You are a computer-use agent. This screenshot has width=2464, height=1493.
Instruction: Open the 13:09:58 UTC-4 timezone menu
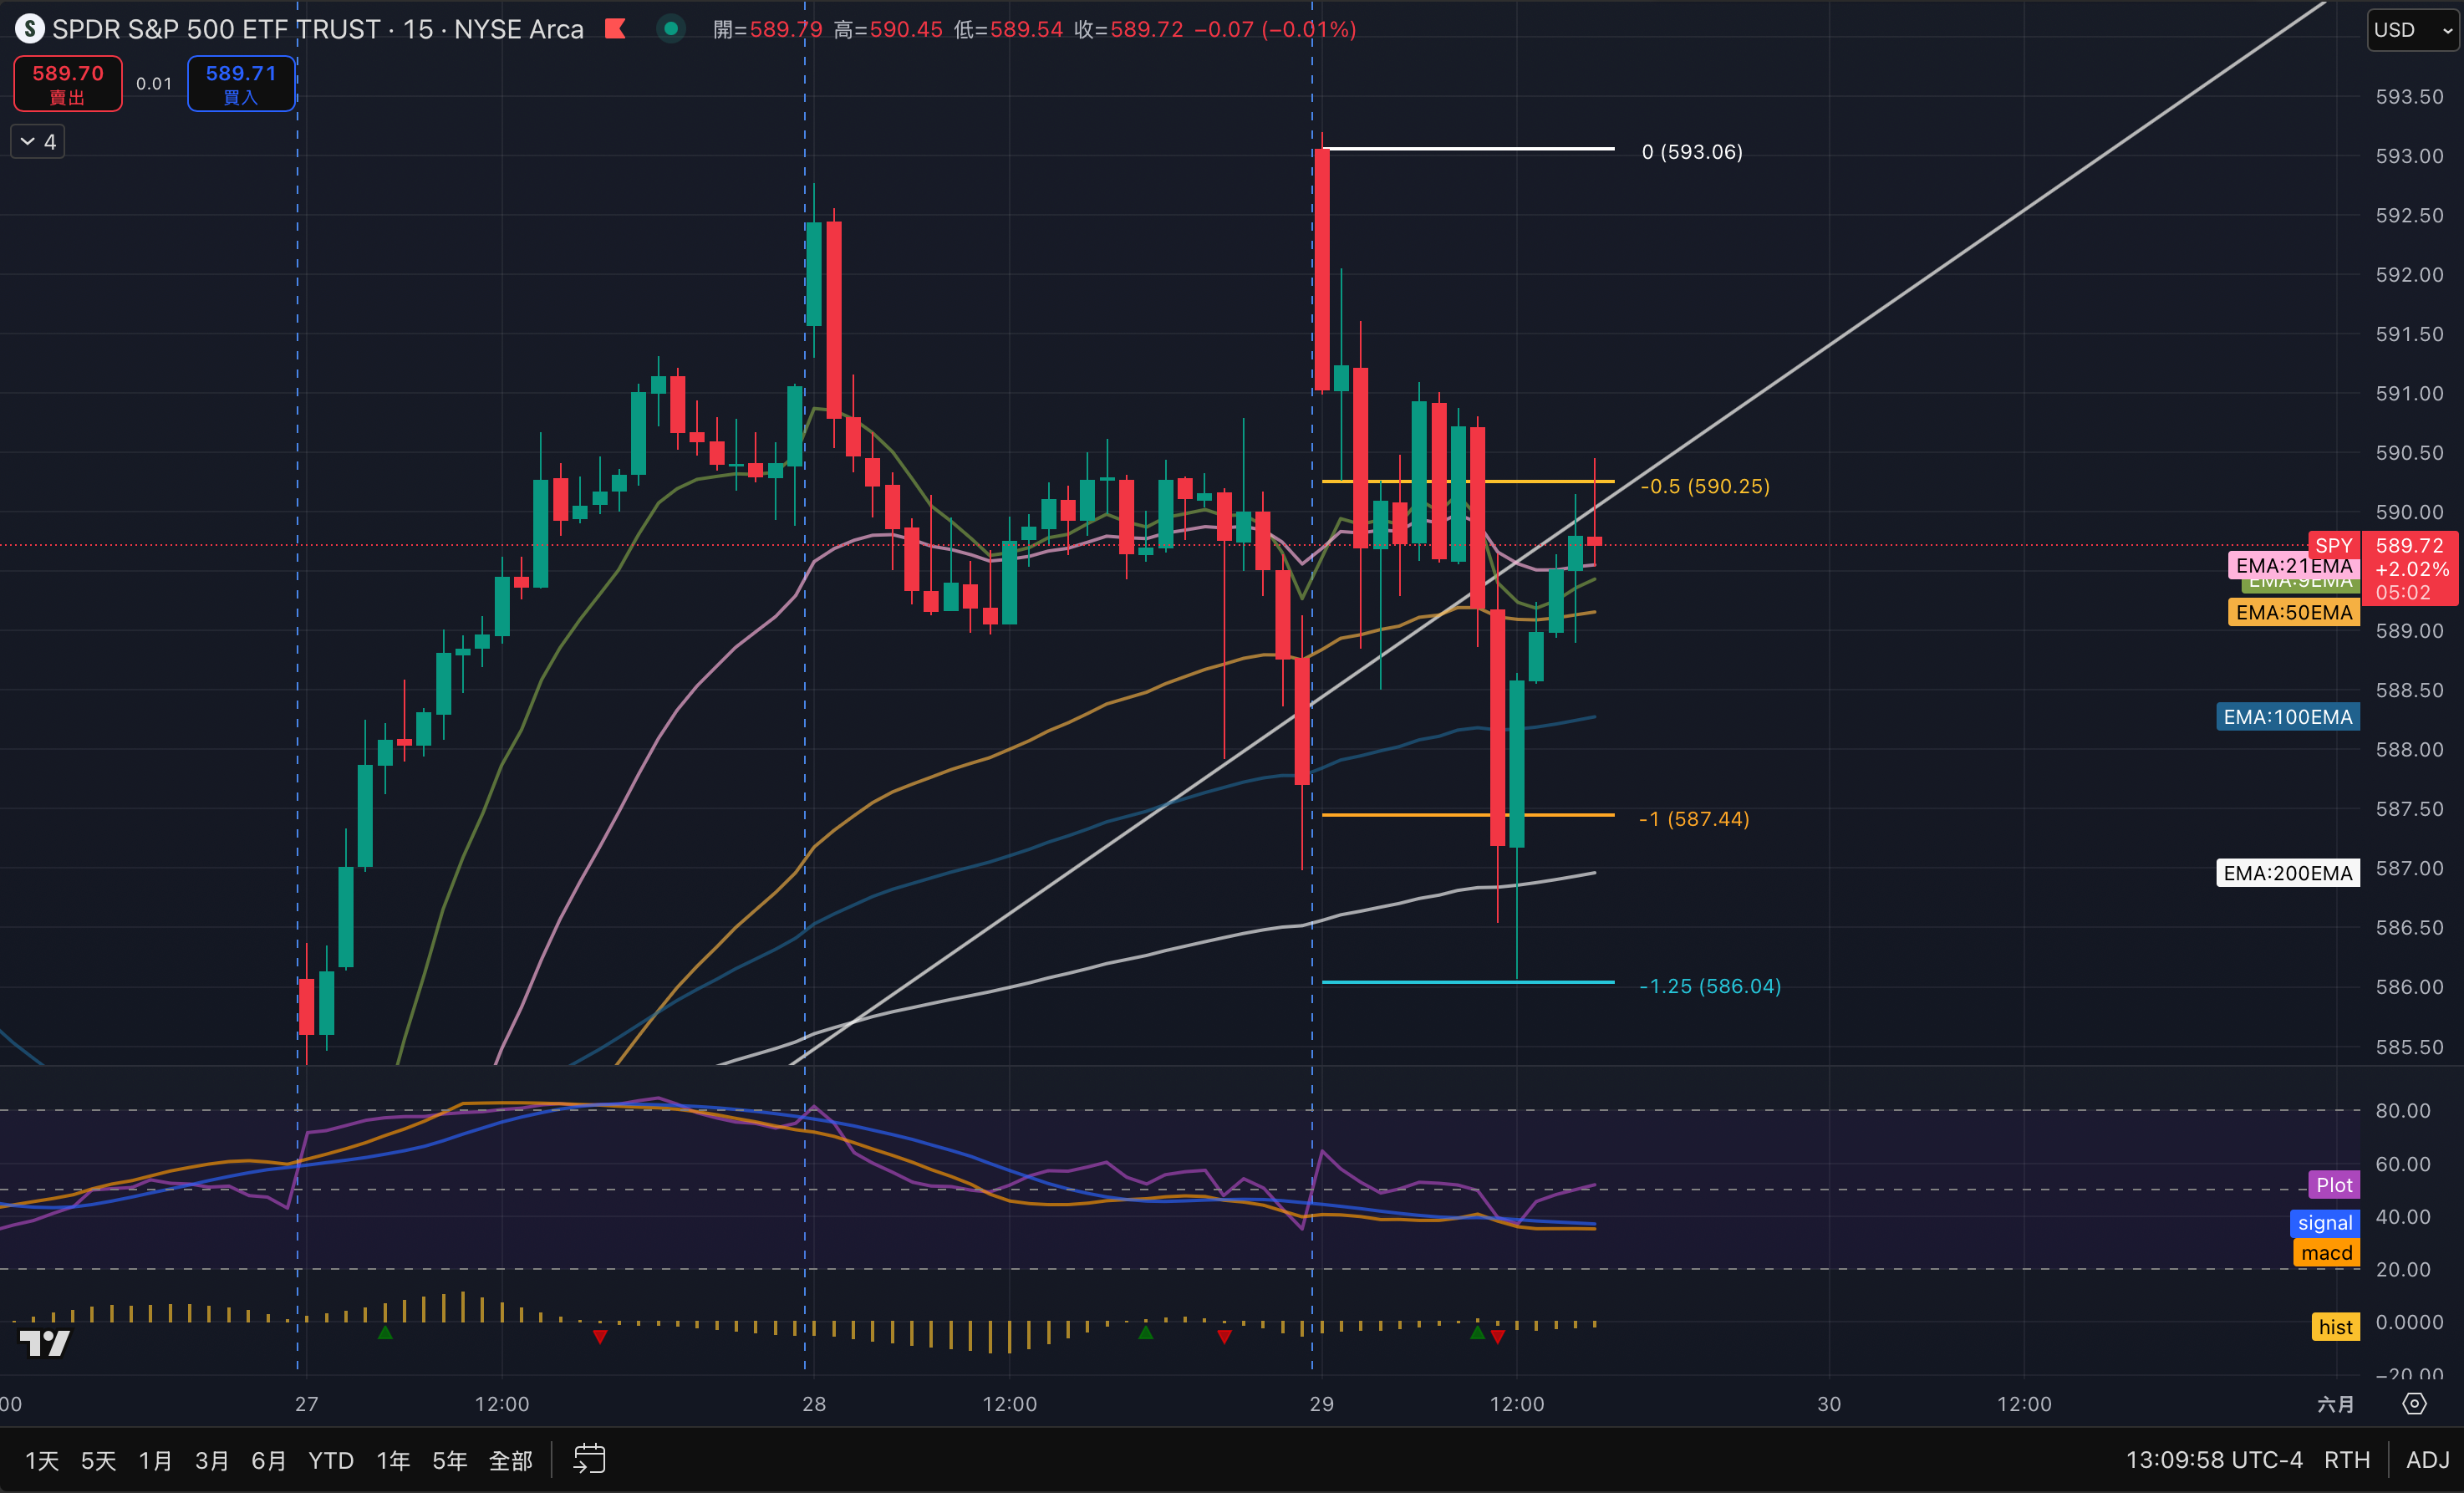point(2213,1460)
